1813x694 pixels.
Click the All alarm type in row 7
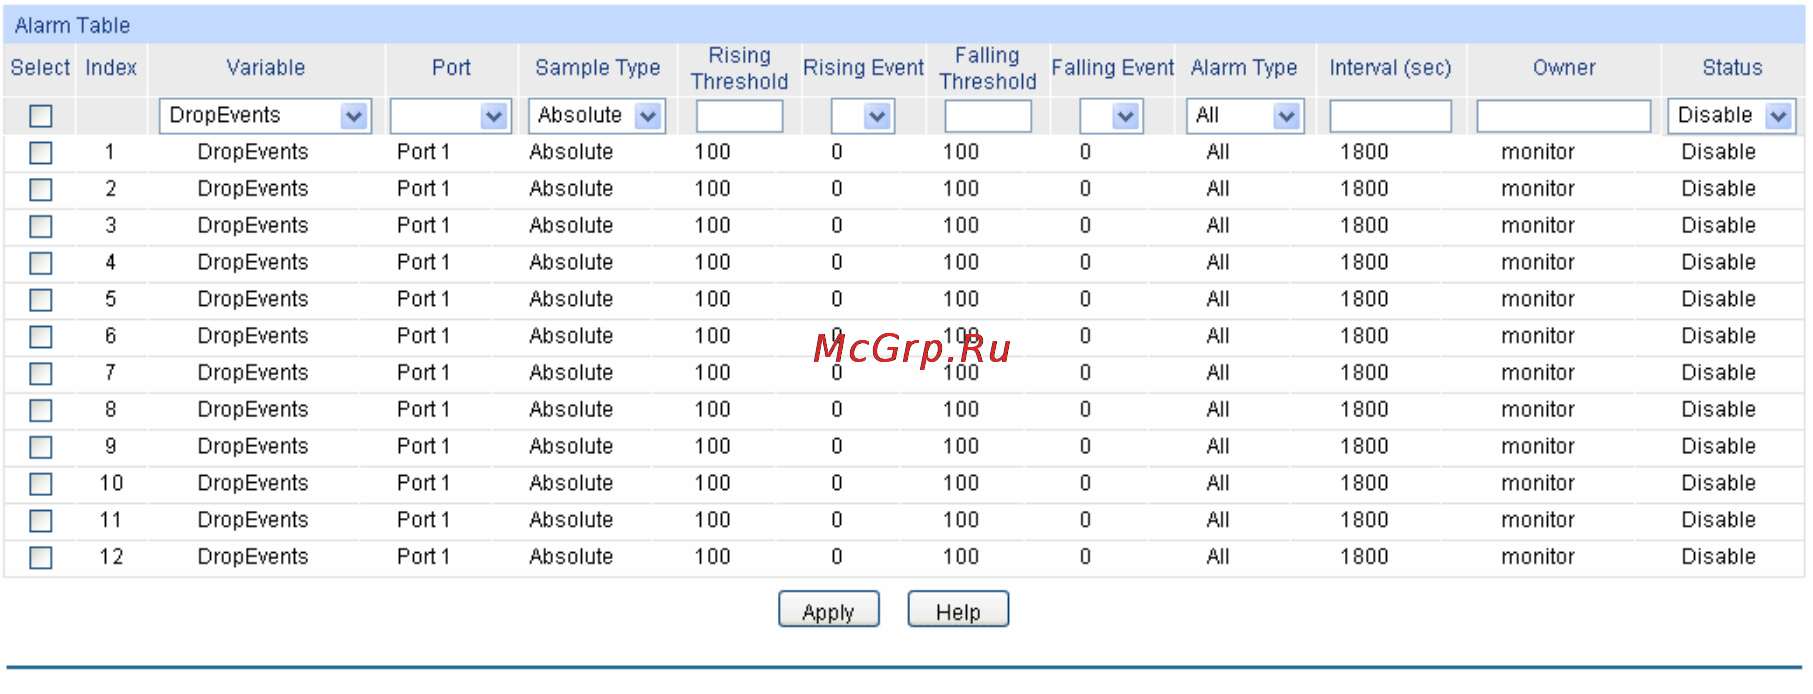[1218, 373]
